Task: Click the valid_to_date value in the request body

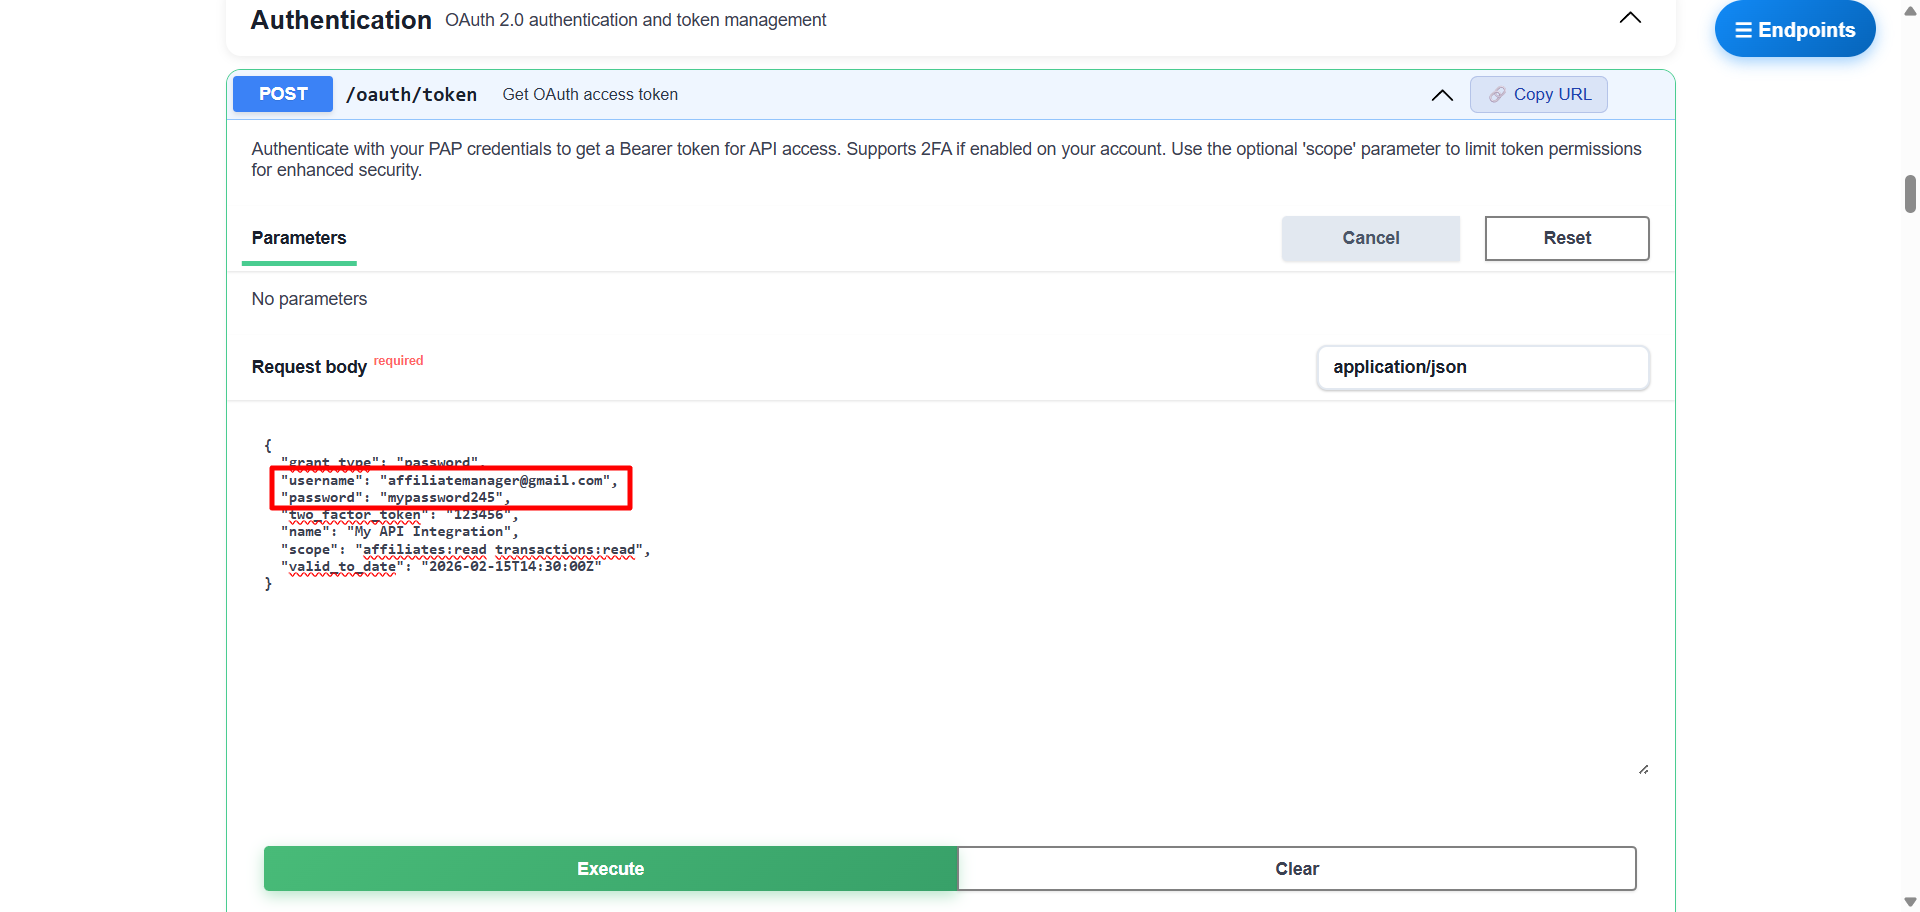Action: [x=512, y=567]
